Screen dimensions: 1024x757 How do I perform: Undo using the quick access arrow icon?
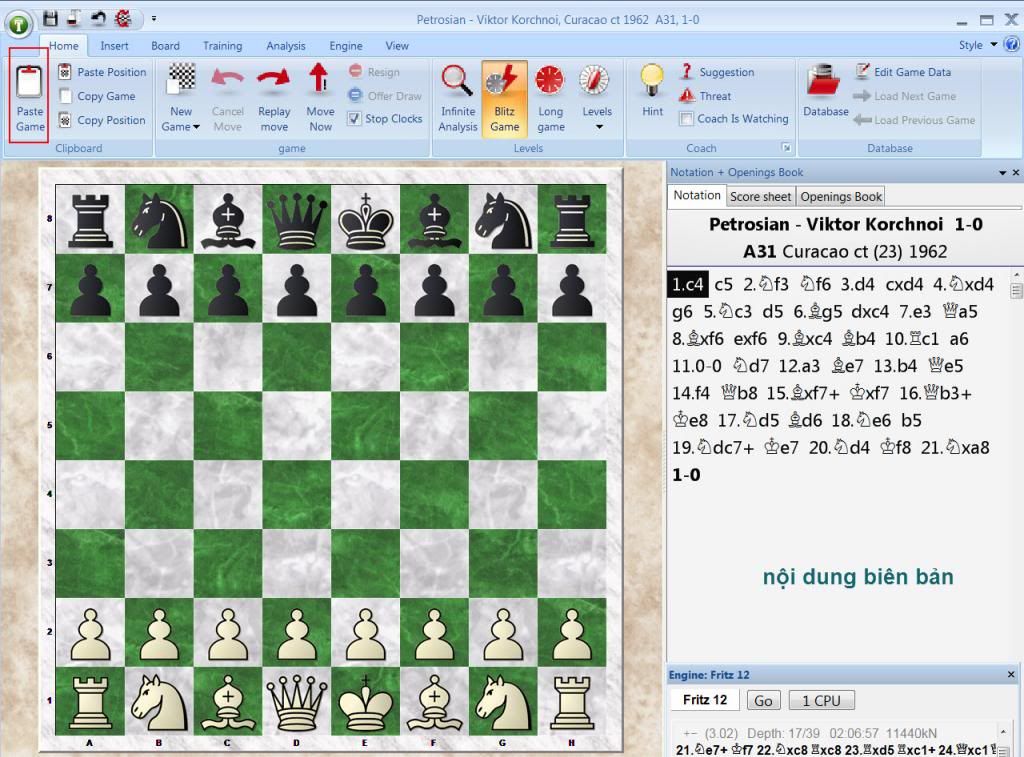99,18
